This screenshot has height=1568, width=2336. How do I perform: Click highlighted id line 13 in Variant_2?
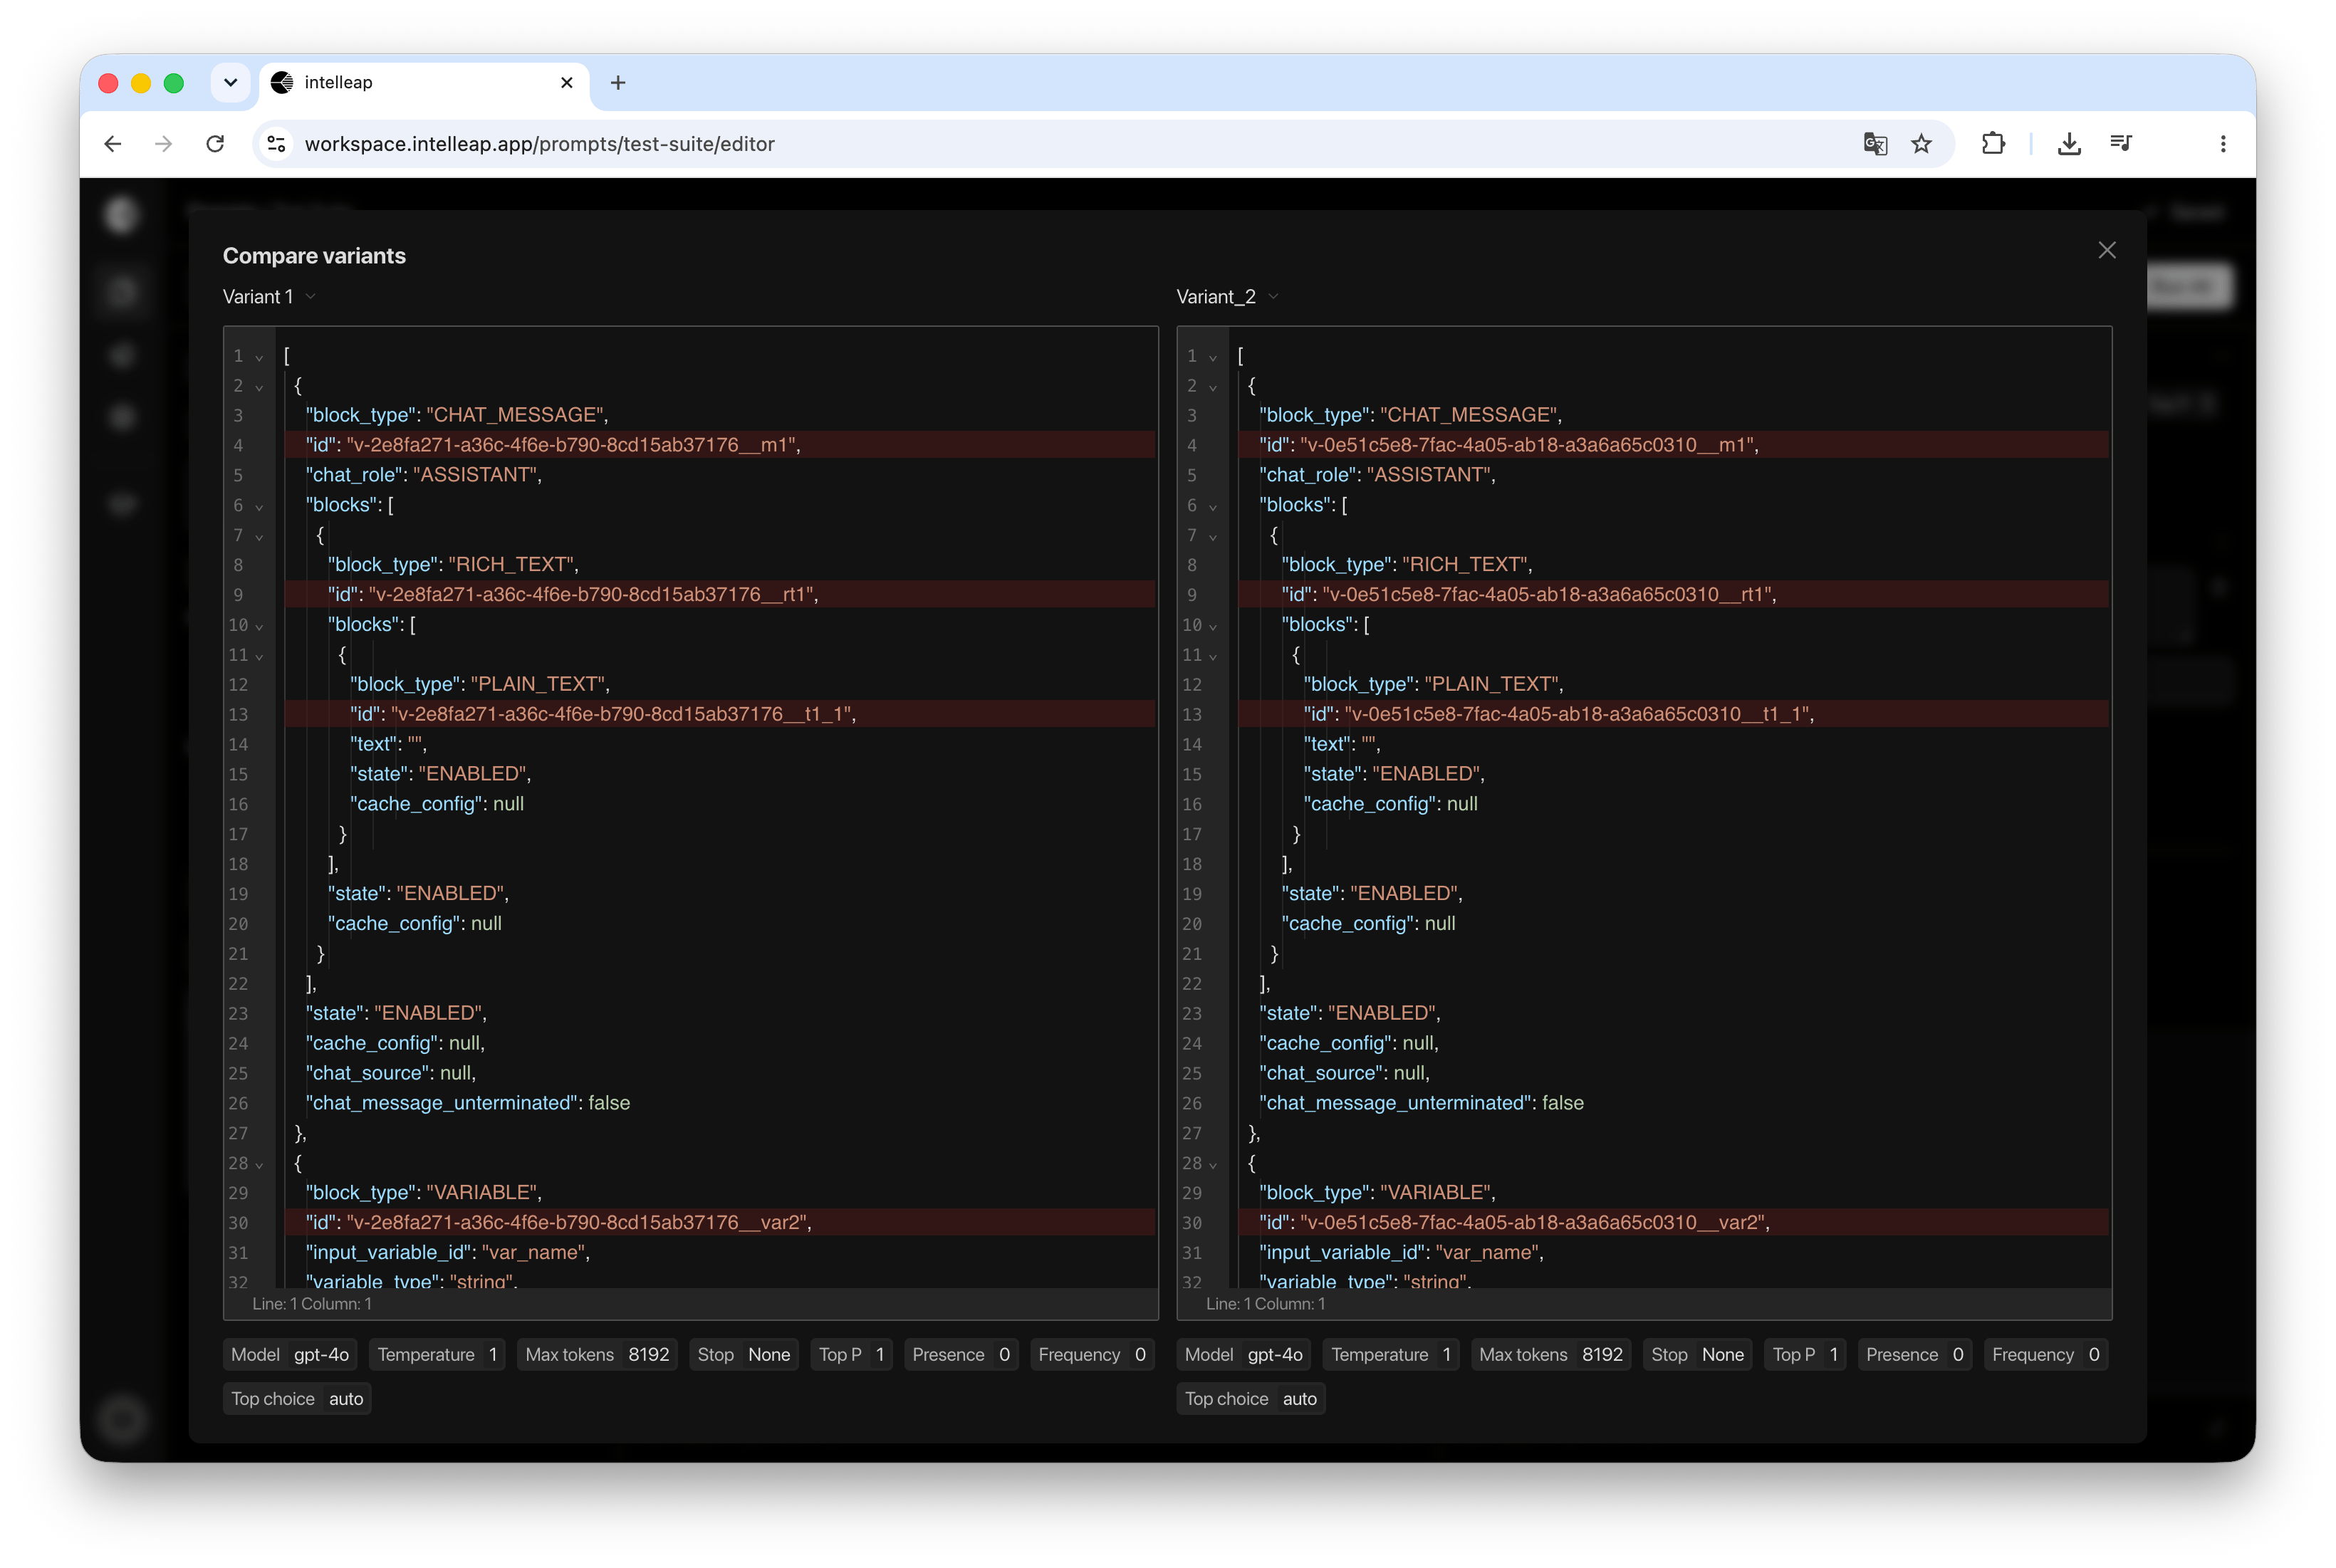tap(1674, 714)
